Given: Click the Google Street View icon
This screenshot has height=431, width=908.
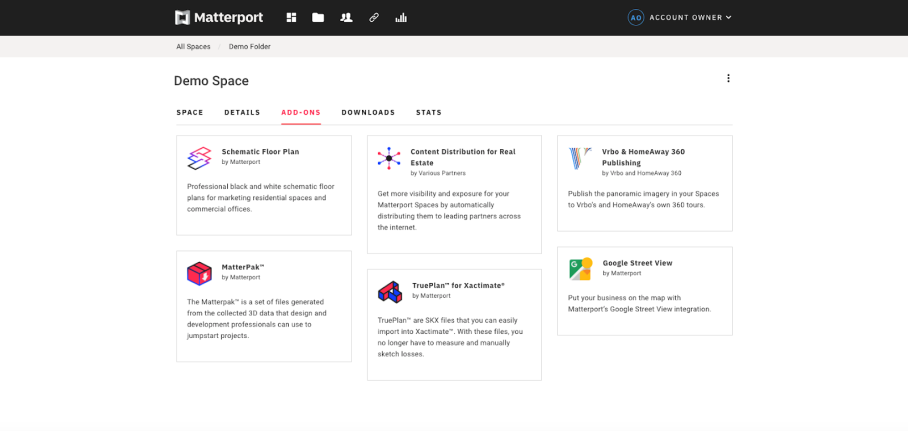Looking at the screenshot, I should point(581,269).
